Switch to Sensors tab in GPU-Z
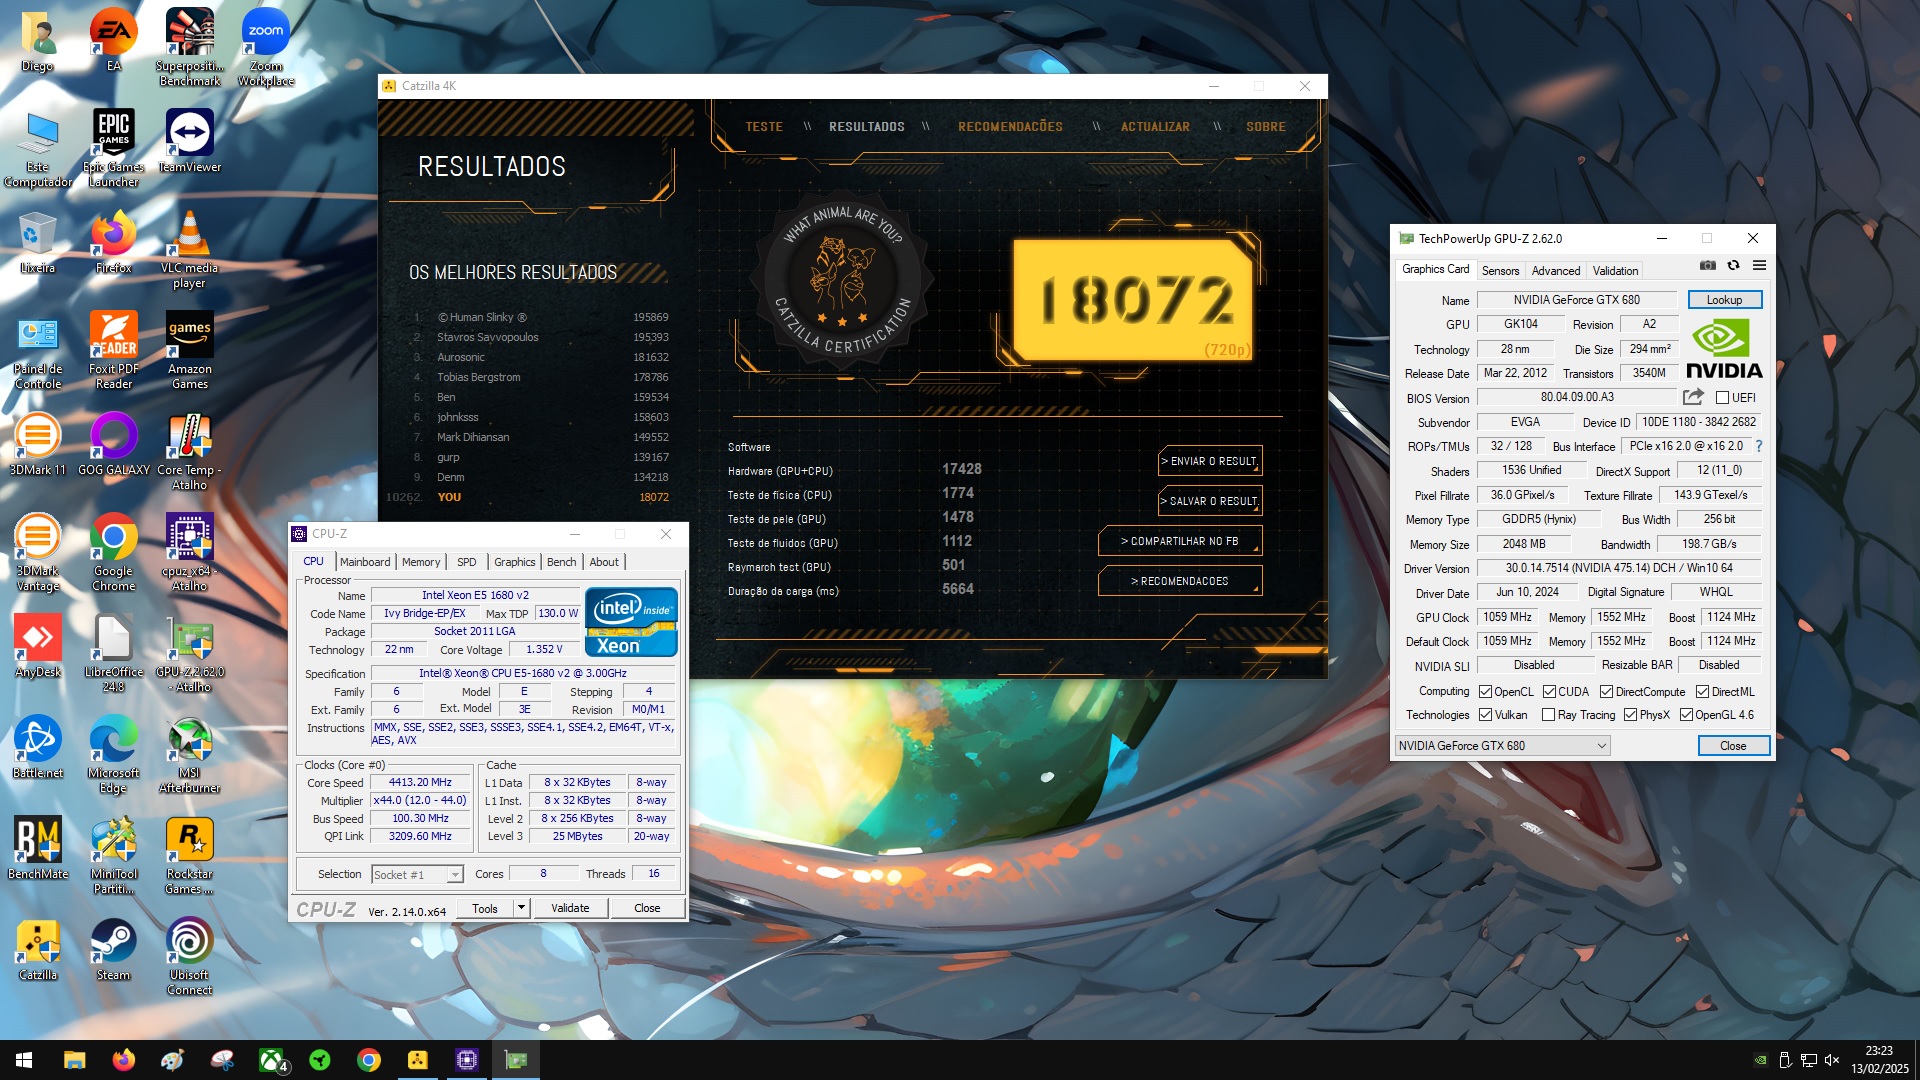The image size is (1920, 1080). click(x=1500, y=271)
